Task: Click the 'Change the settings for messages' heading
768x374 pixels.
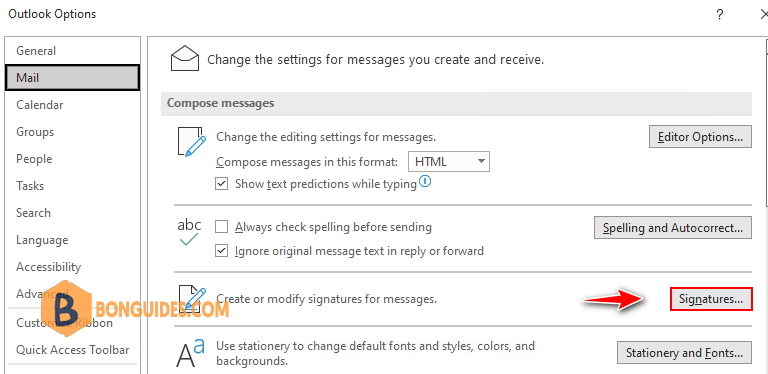Action: coord(376,60)
